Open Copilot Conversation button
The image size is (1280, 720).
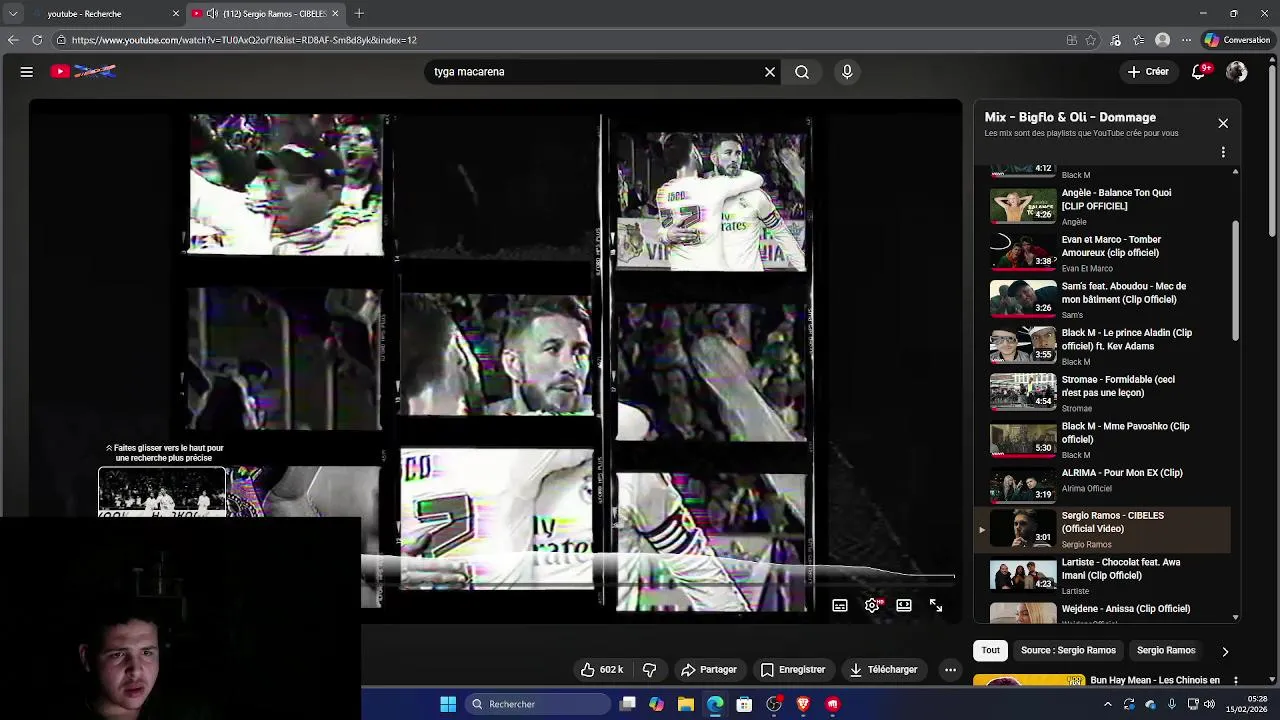(x=1237, y=40)
